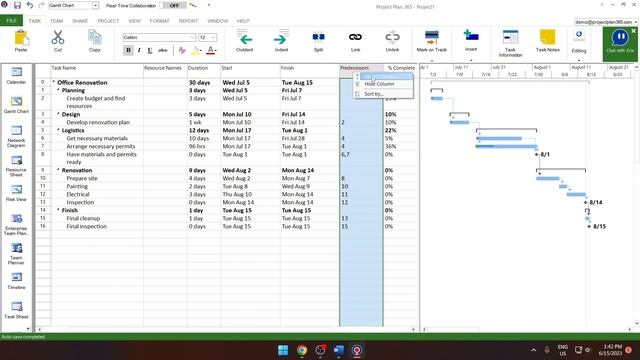Open the Calendar view in sidebar
Screen dimensions: 640x360
[16, 76]
